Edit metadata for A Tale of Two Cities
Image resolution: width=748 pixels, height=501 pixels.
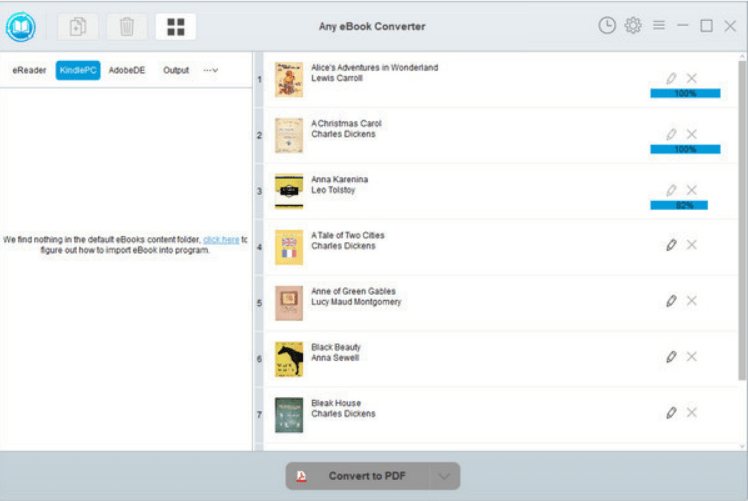click(671, 245)
